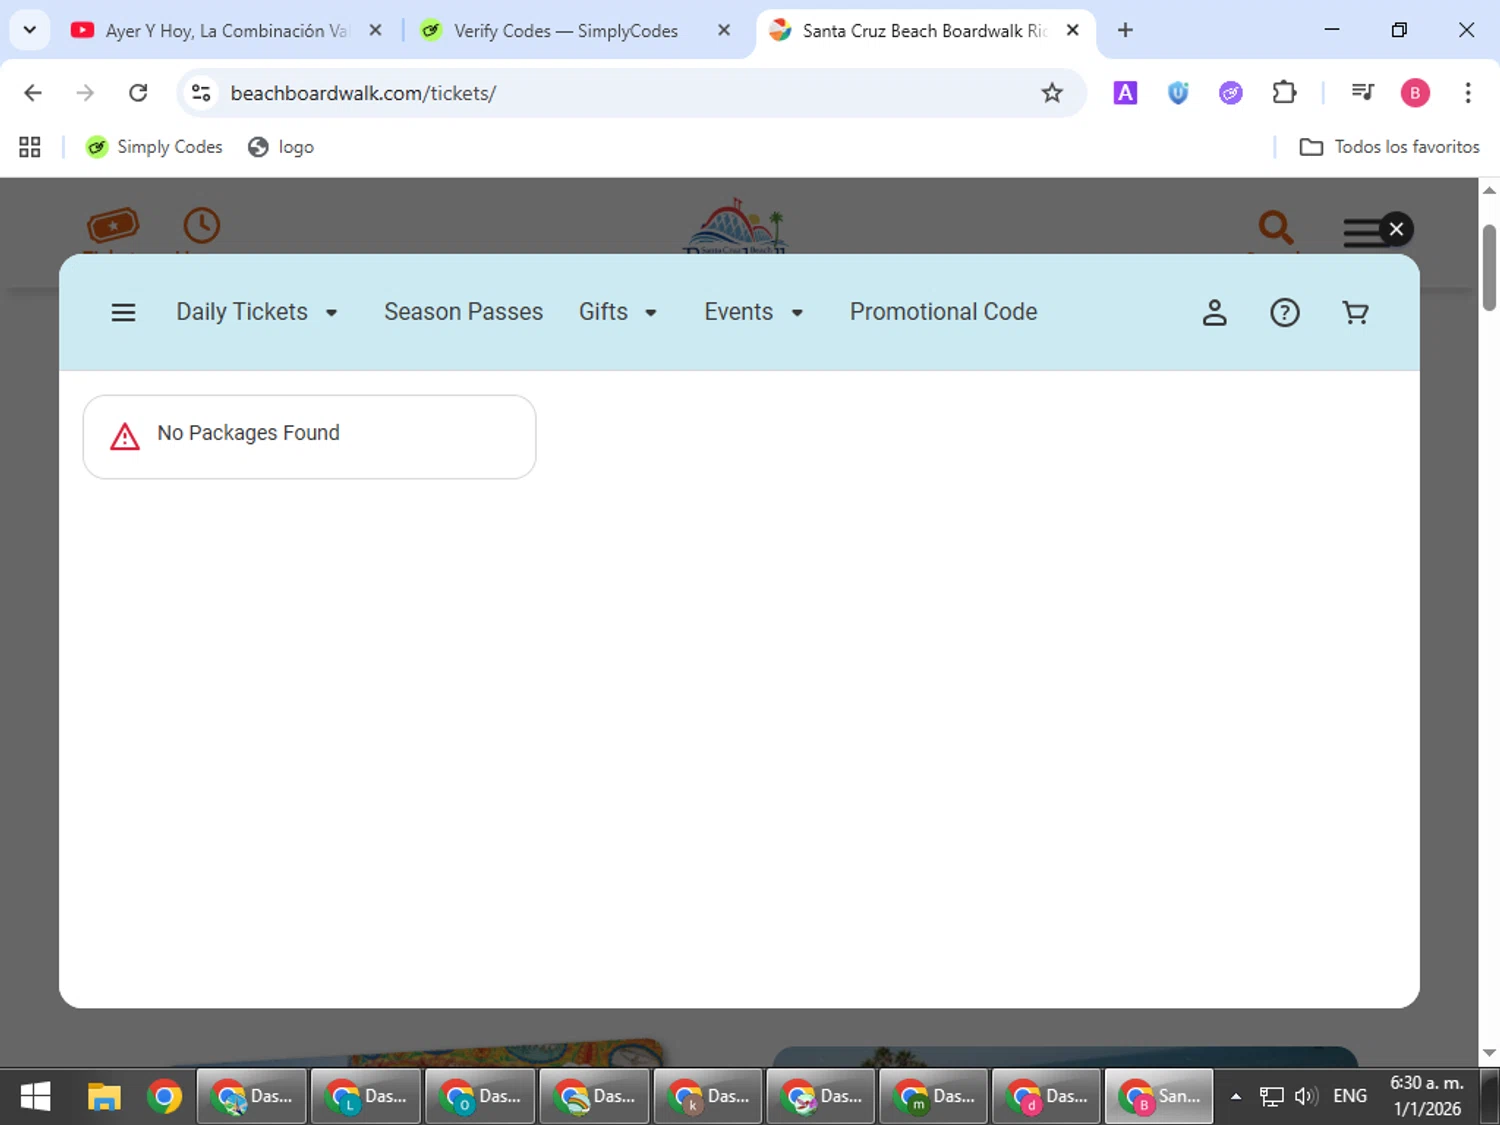Change the ENG input language
Viewport: 1500px width, 1125px height.
(x=1350, y=1097)
